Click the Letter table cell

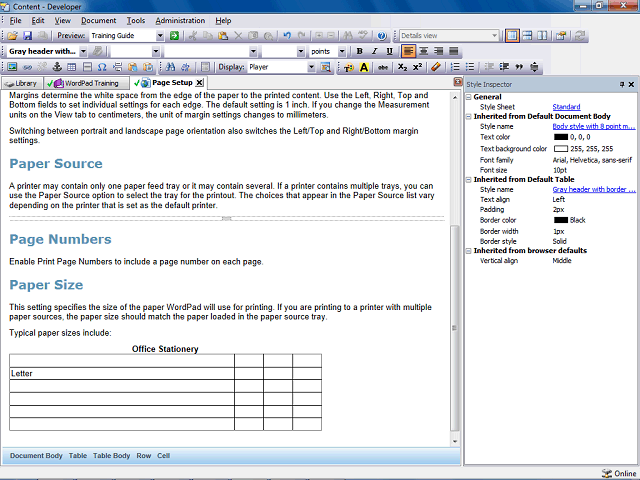[122, 374]
